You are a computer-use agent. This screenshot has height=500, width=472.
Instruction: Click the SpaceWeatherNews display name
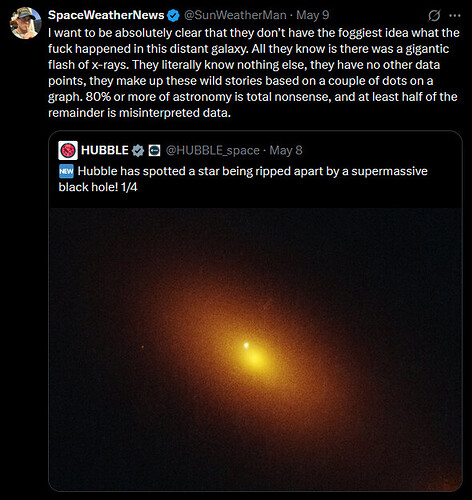point(106,15)
